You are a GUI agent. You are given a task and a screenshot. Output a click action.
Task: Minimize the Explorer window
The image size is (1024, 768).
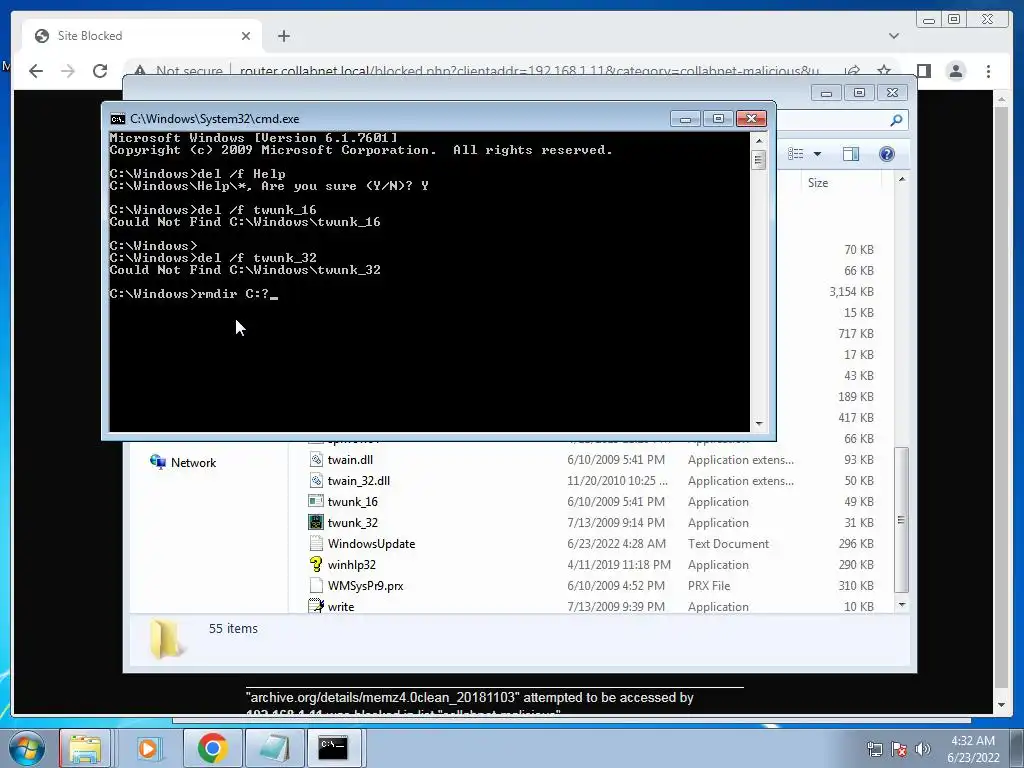[826, 93]
